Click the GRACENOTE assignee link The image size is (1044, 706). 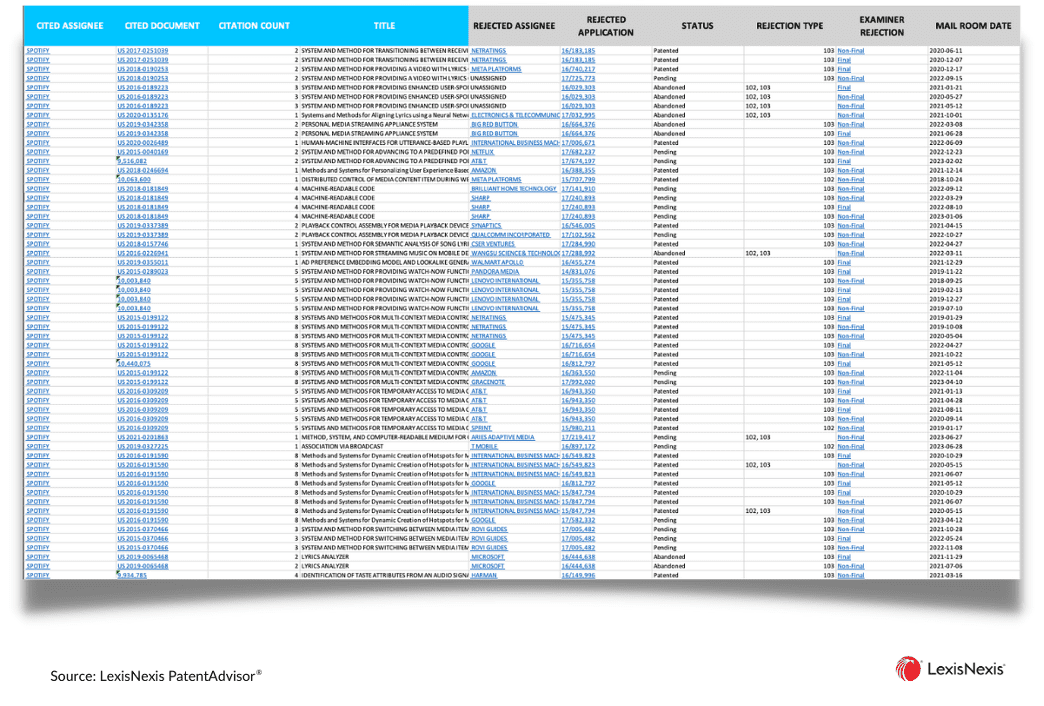pyautogui.click(x=487, y=382)
